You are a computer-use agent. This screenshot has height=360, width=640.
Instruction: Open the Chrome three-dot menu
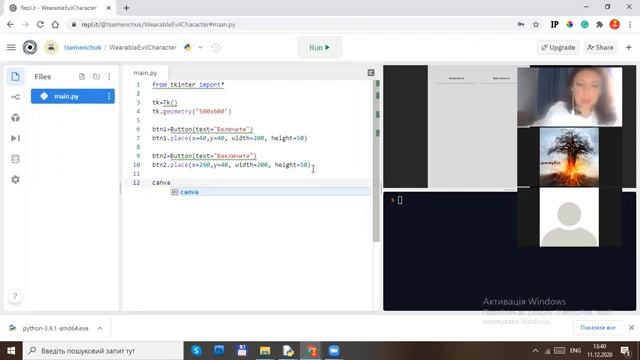[x=630, y=24]
